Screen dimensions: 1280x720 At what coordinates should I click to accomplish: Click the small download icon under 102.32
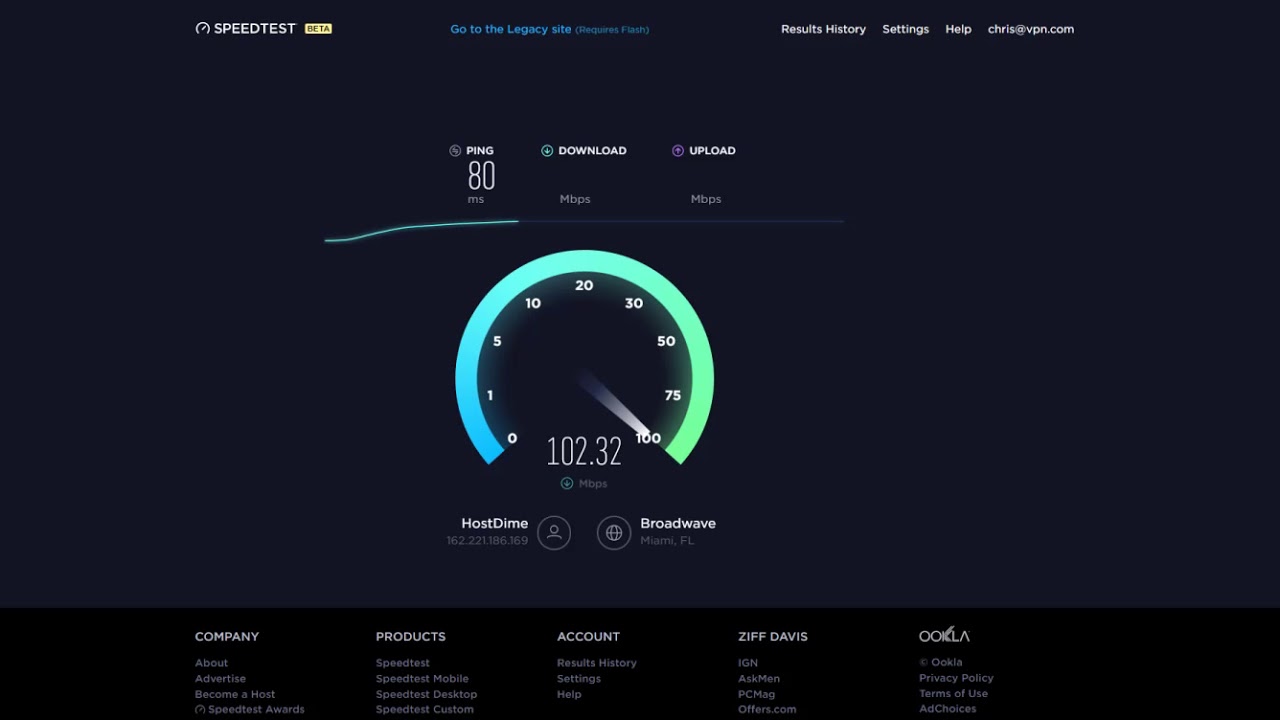click(567, 483)
